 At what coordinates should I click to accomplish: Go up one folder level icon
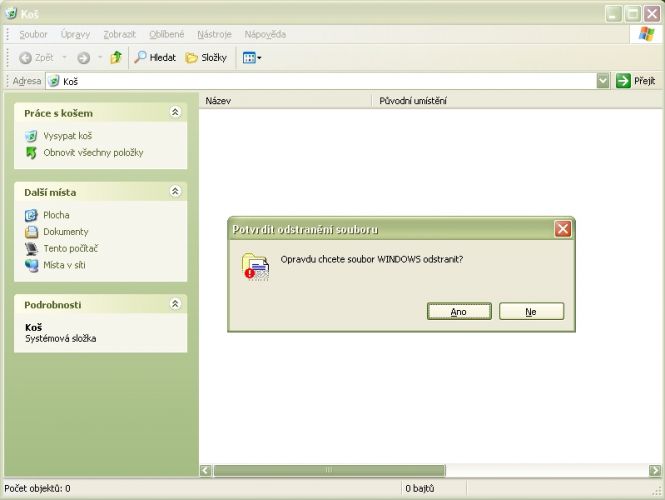pyautogui.click(x=116, y=57)
